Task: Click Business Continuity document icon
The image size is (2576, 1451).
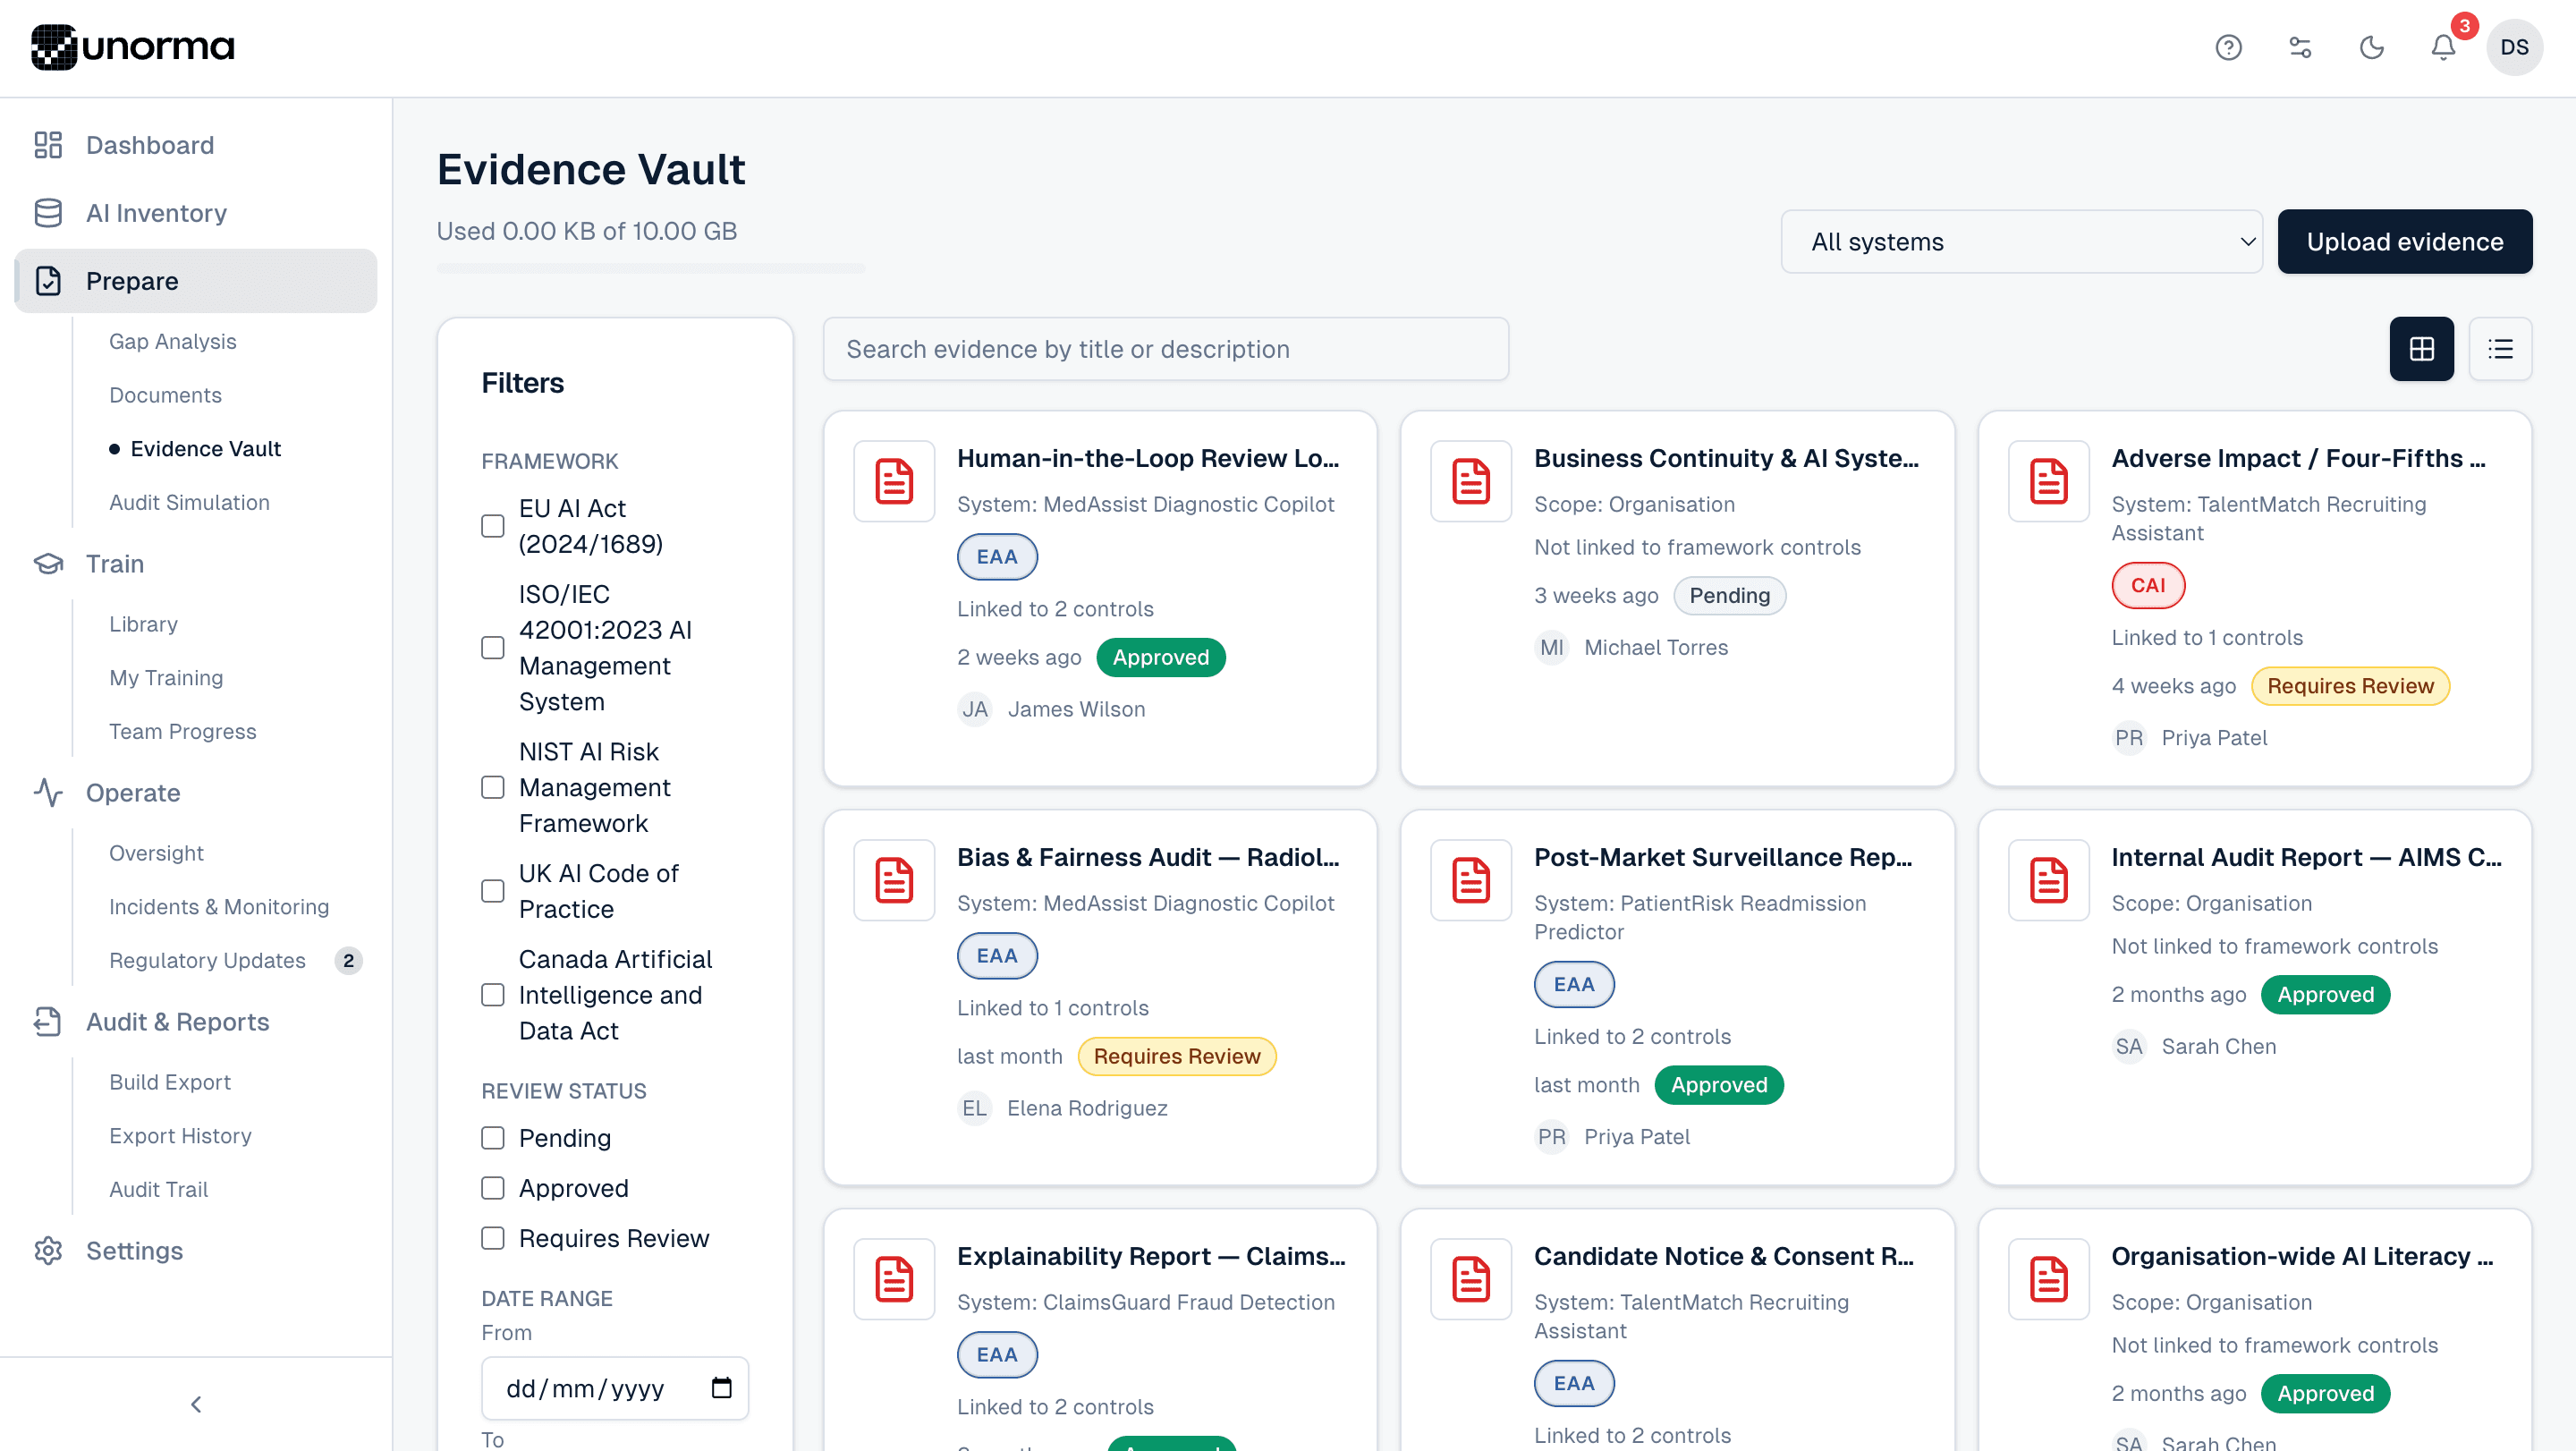Action: (x=1471, y=481)
